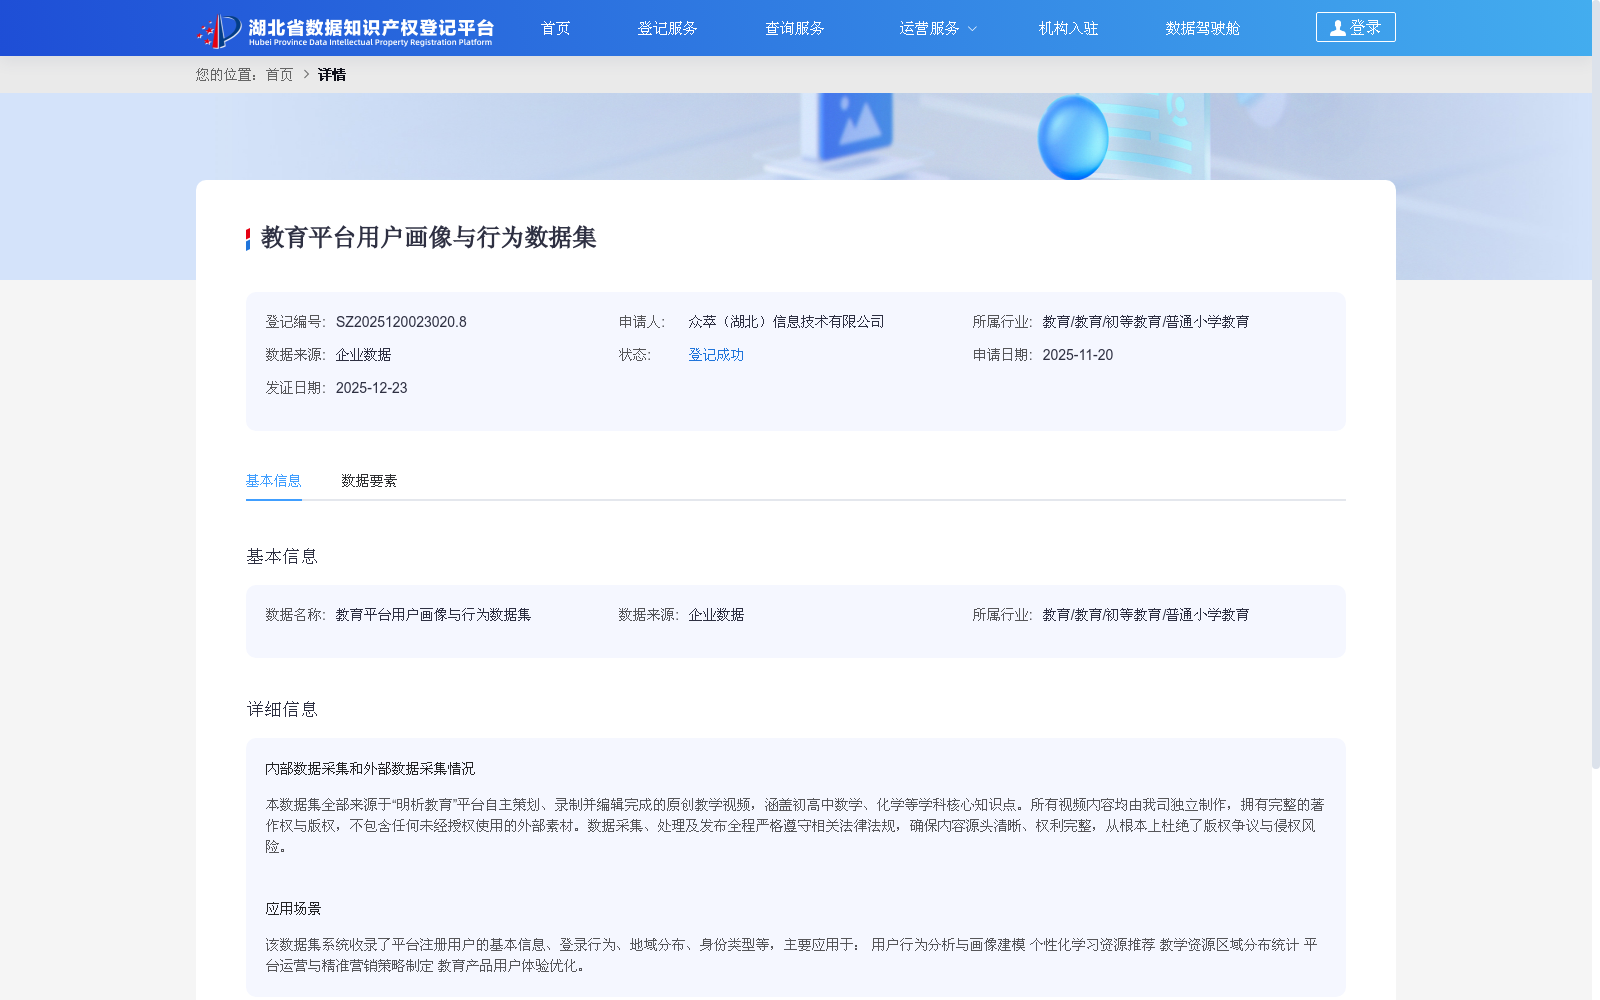Image resolution: width=1600 pixels, height=1000 pixels.
Task: Click the user icon in 登录 button
Action: coord(1338,28)
